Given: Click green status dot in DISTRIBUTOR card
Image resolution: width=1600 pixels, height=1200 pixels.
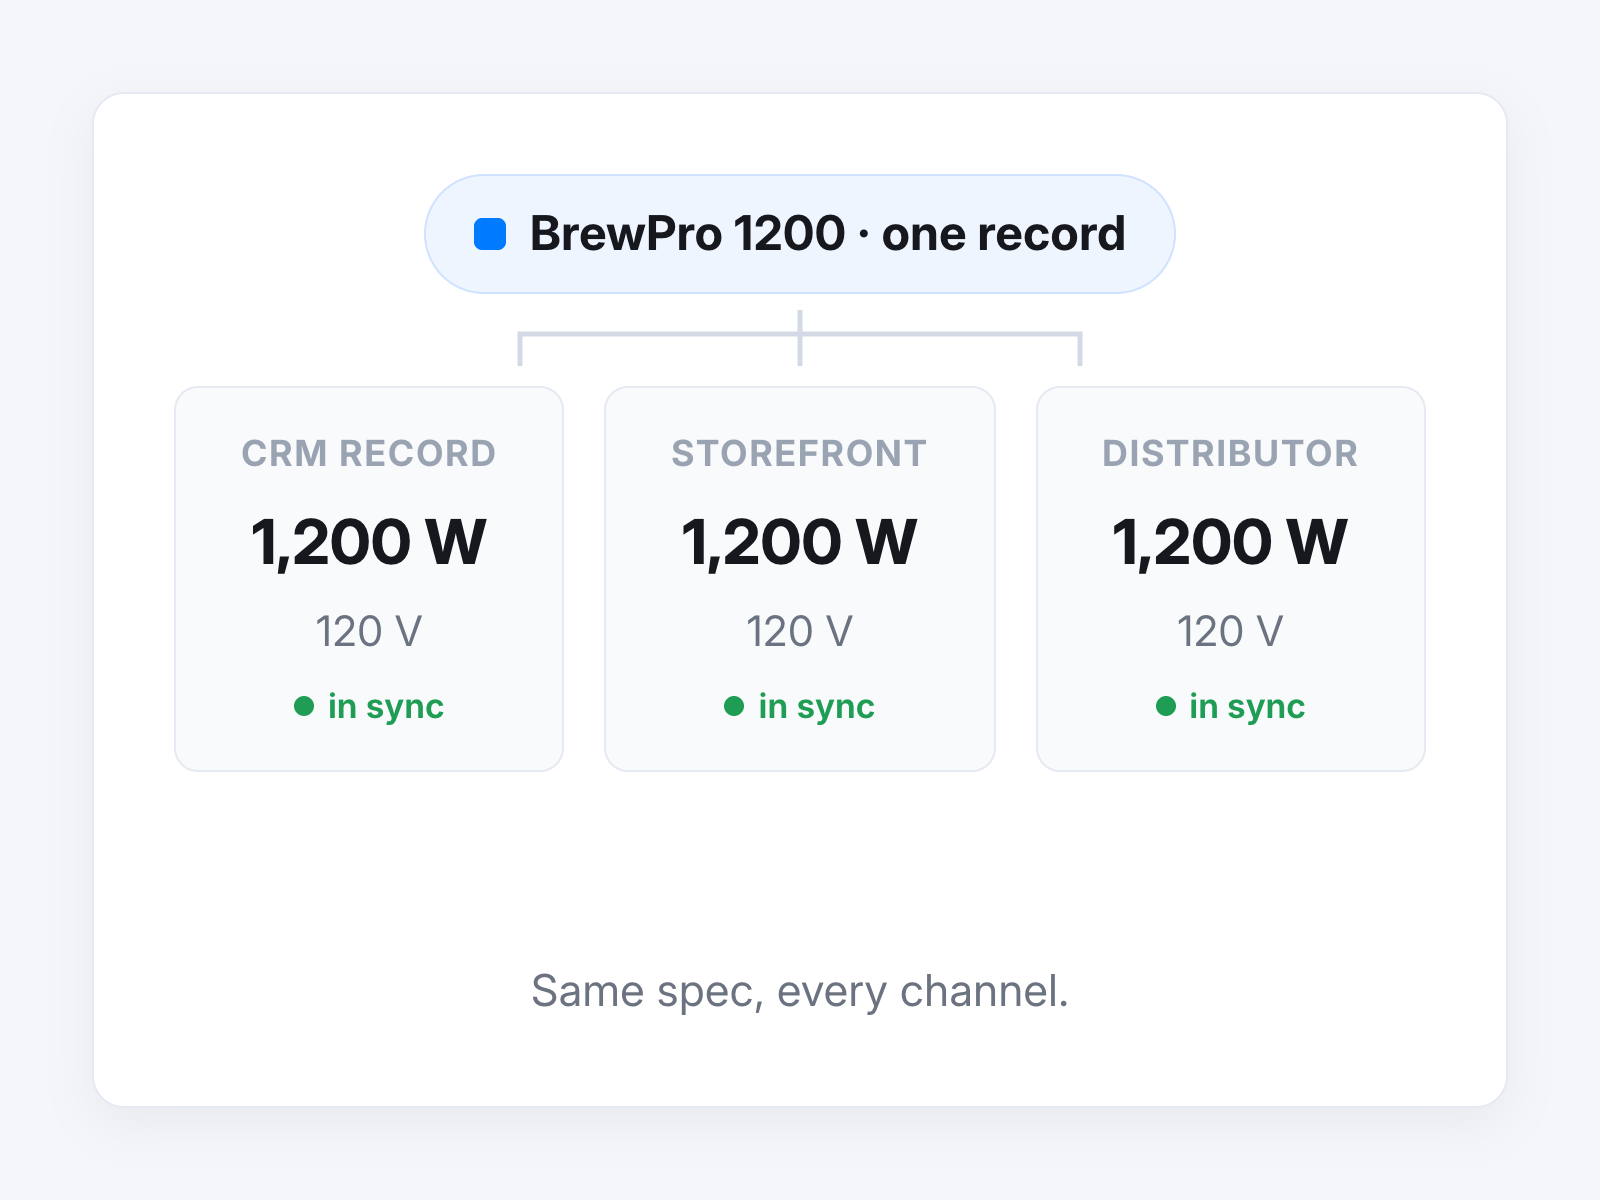Looking at the screenshot, I should (x=1165, y=706).
